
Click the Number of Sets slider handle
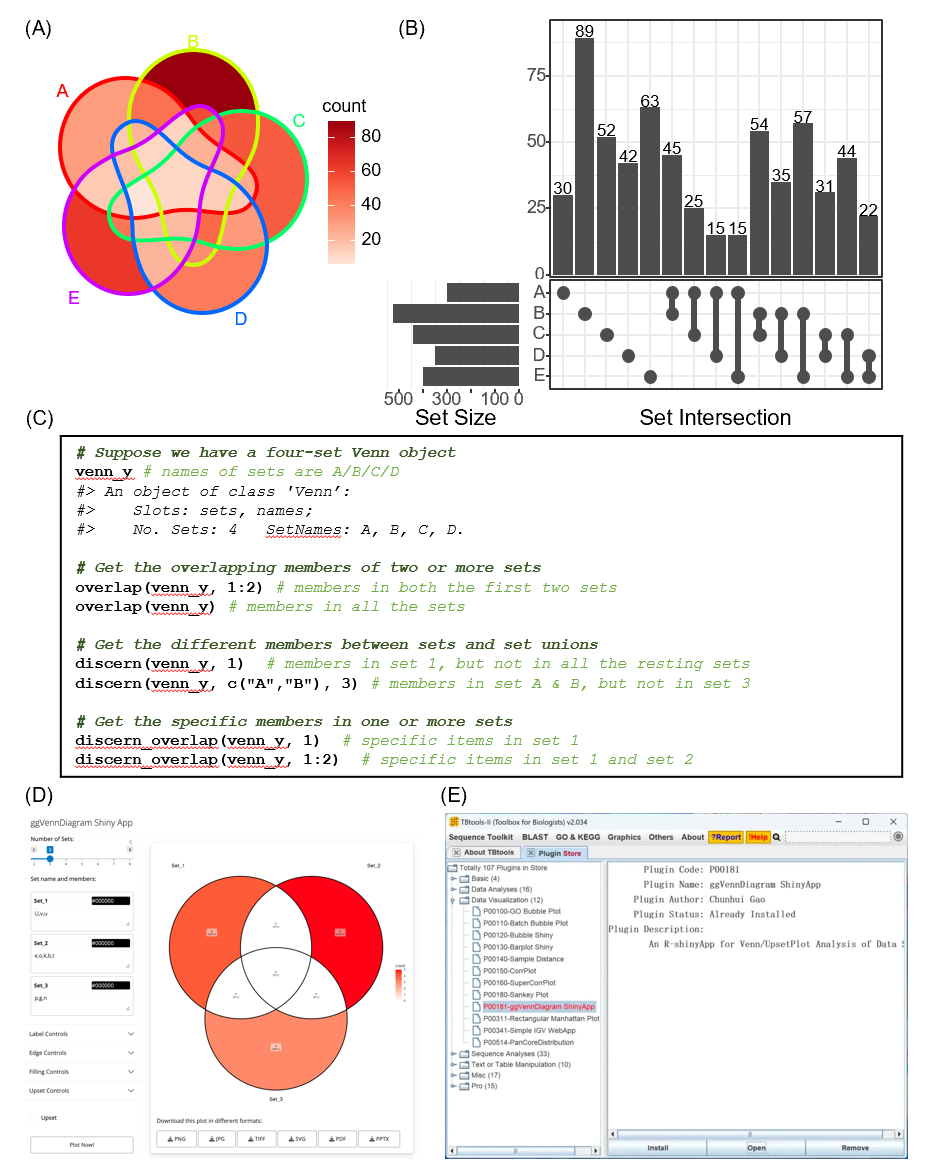(x=50, y=859)
